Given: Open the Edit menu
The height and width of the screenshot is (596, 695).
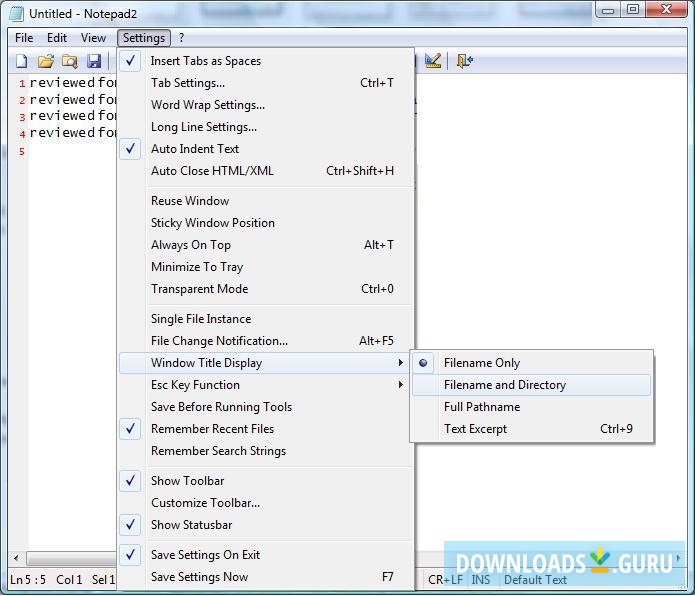Looking at the screenshot, I should 57,38.
